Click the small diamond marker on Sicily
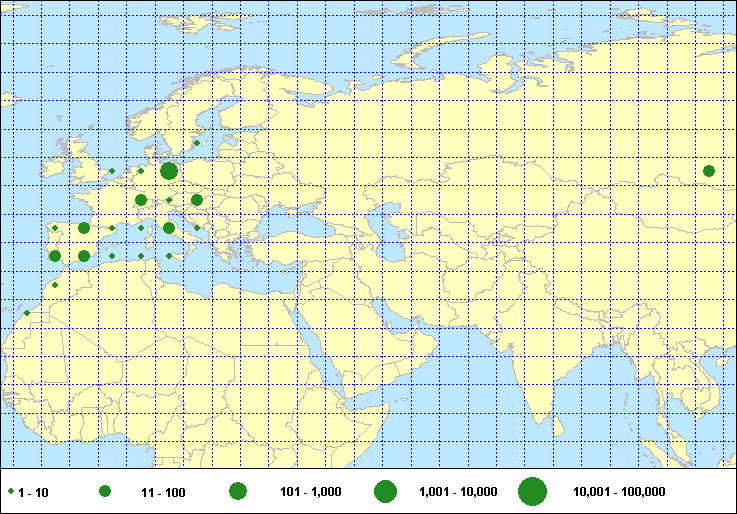Screen dimensions: 737x514 tap(169, 256)
